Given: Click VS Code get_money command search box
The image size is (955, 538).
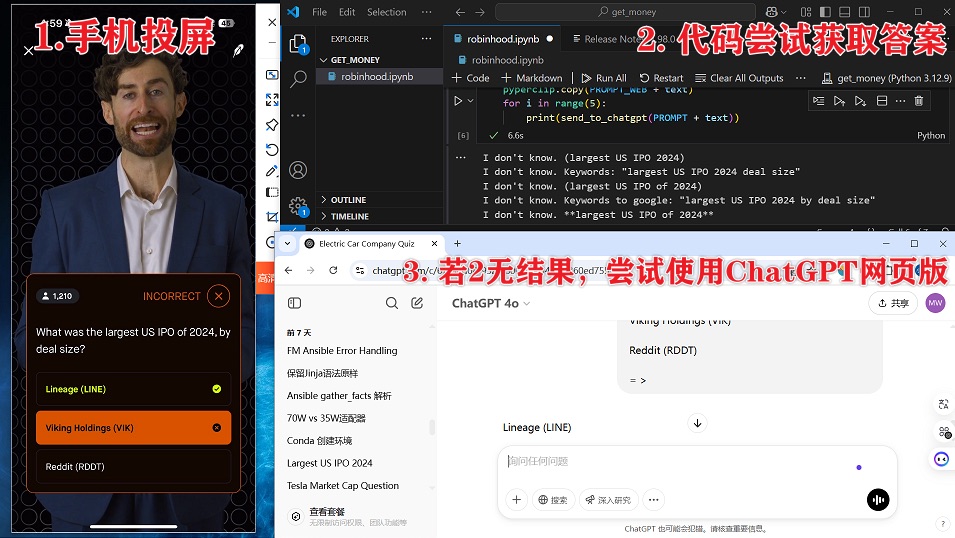Looking at the screenshot, I should point(626,12).
